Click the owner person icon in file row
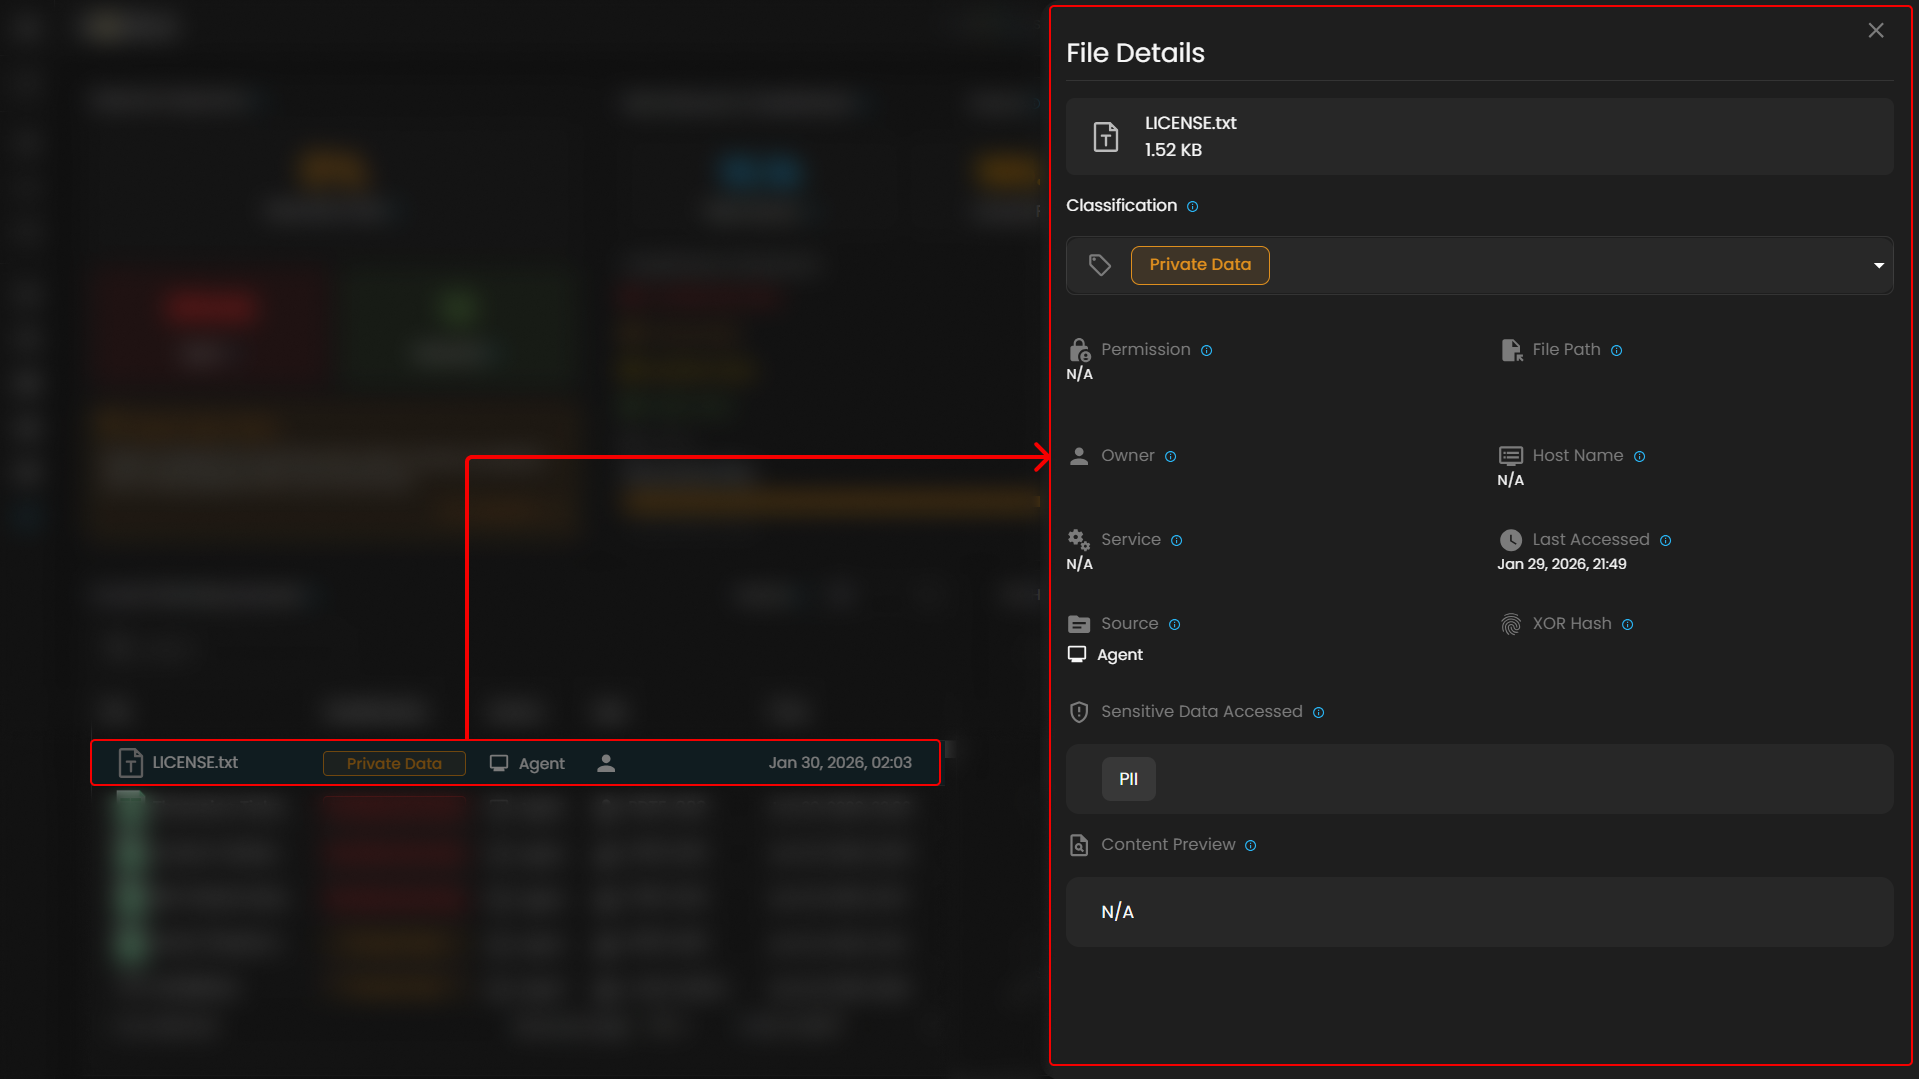1919x1079 pixels. coord(606,764)
